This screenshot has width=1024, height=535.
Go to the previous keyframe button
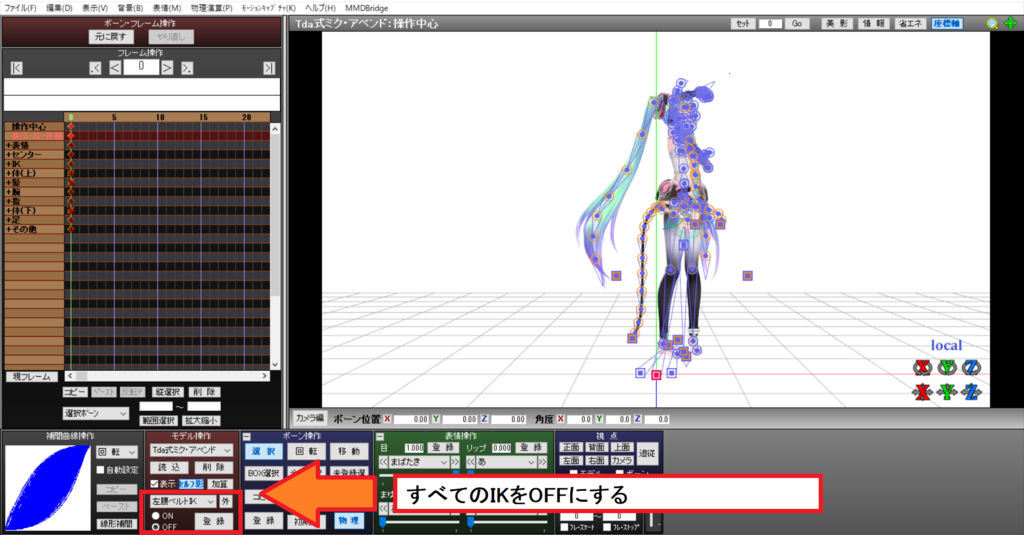tap(95, 68)
